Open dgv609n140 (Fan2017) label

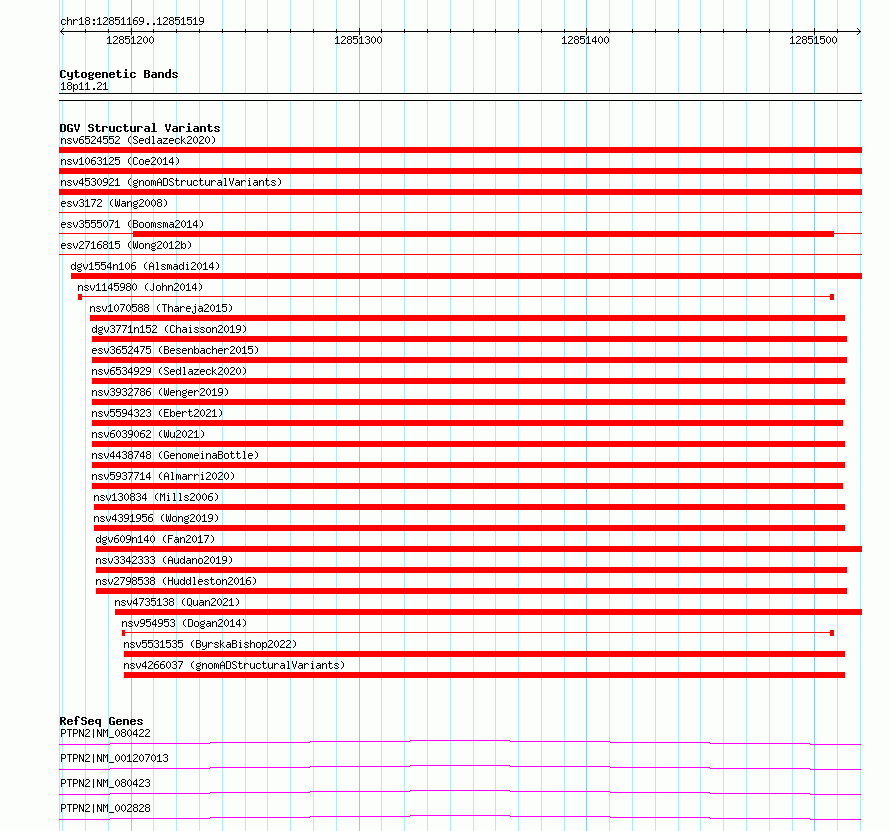[155, 539]
